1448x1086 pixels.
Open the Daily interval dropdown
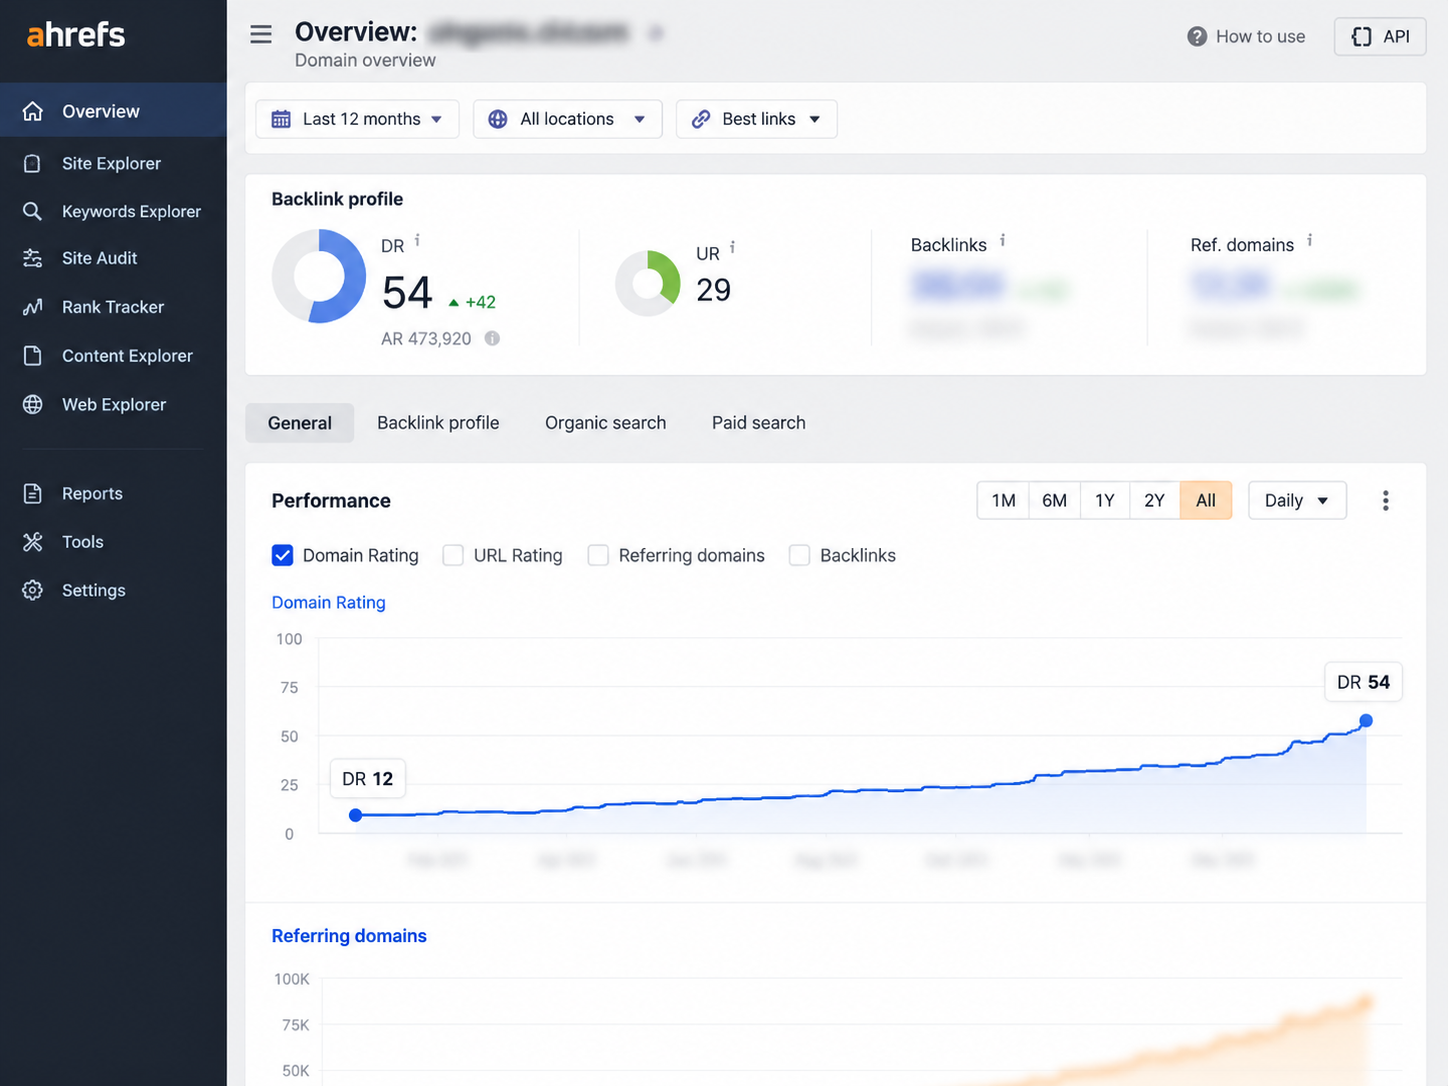coord(1297,501)
